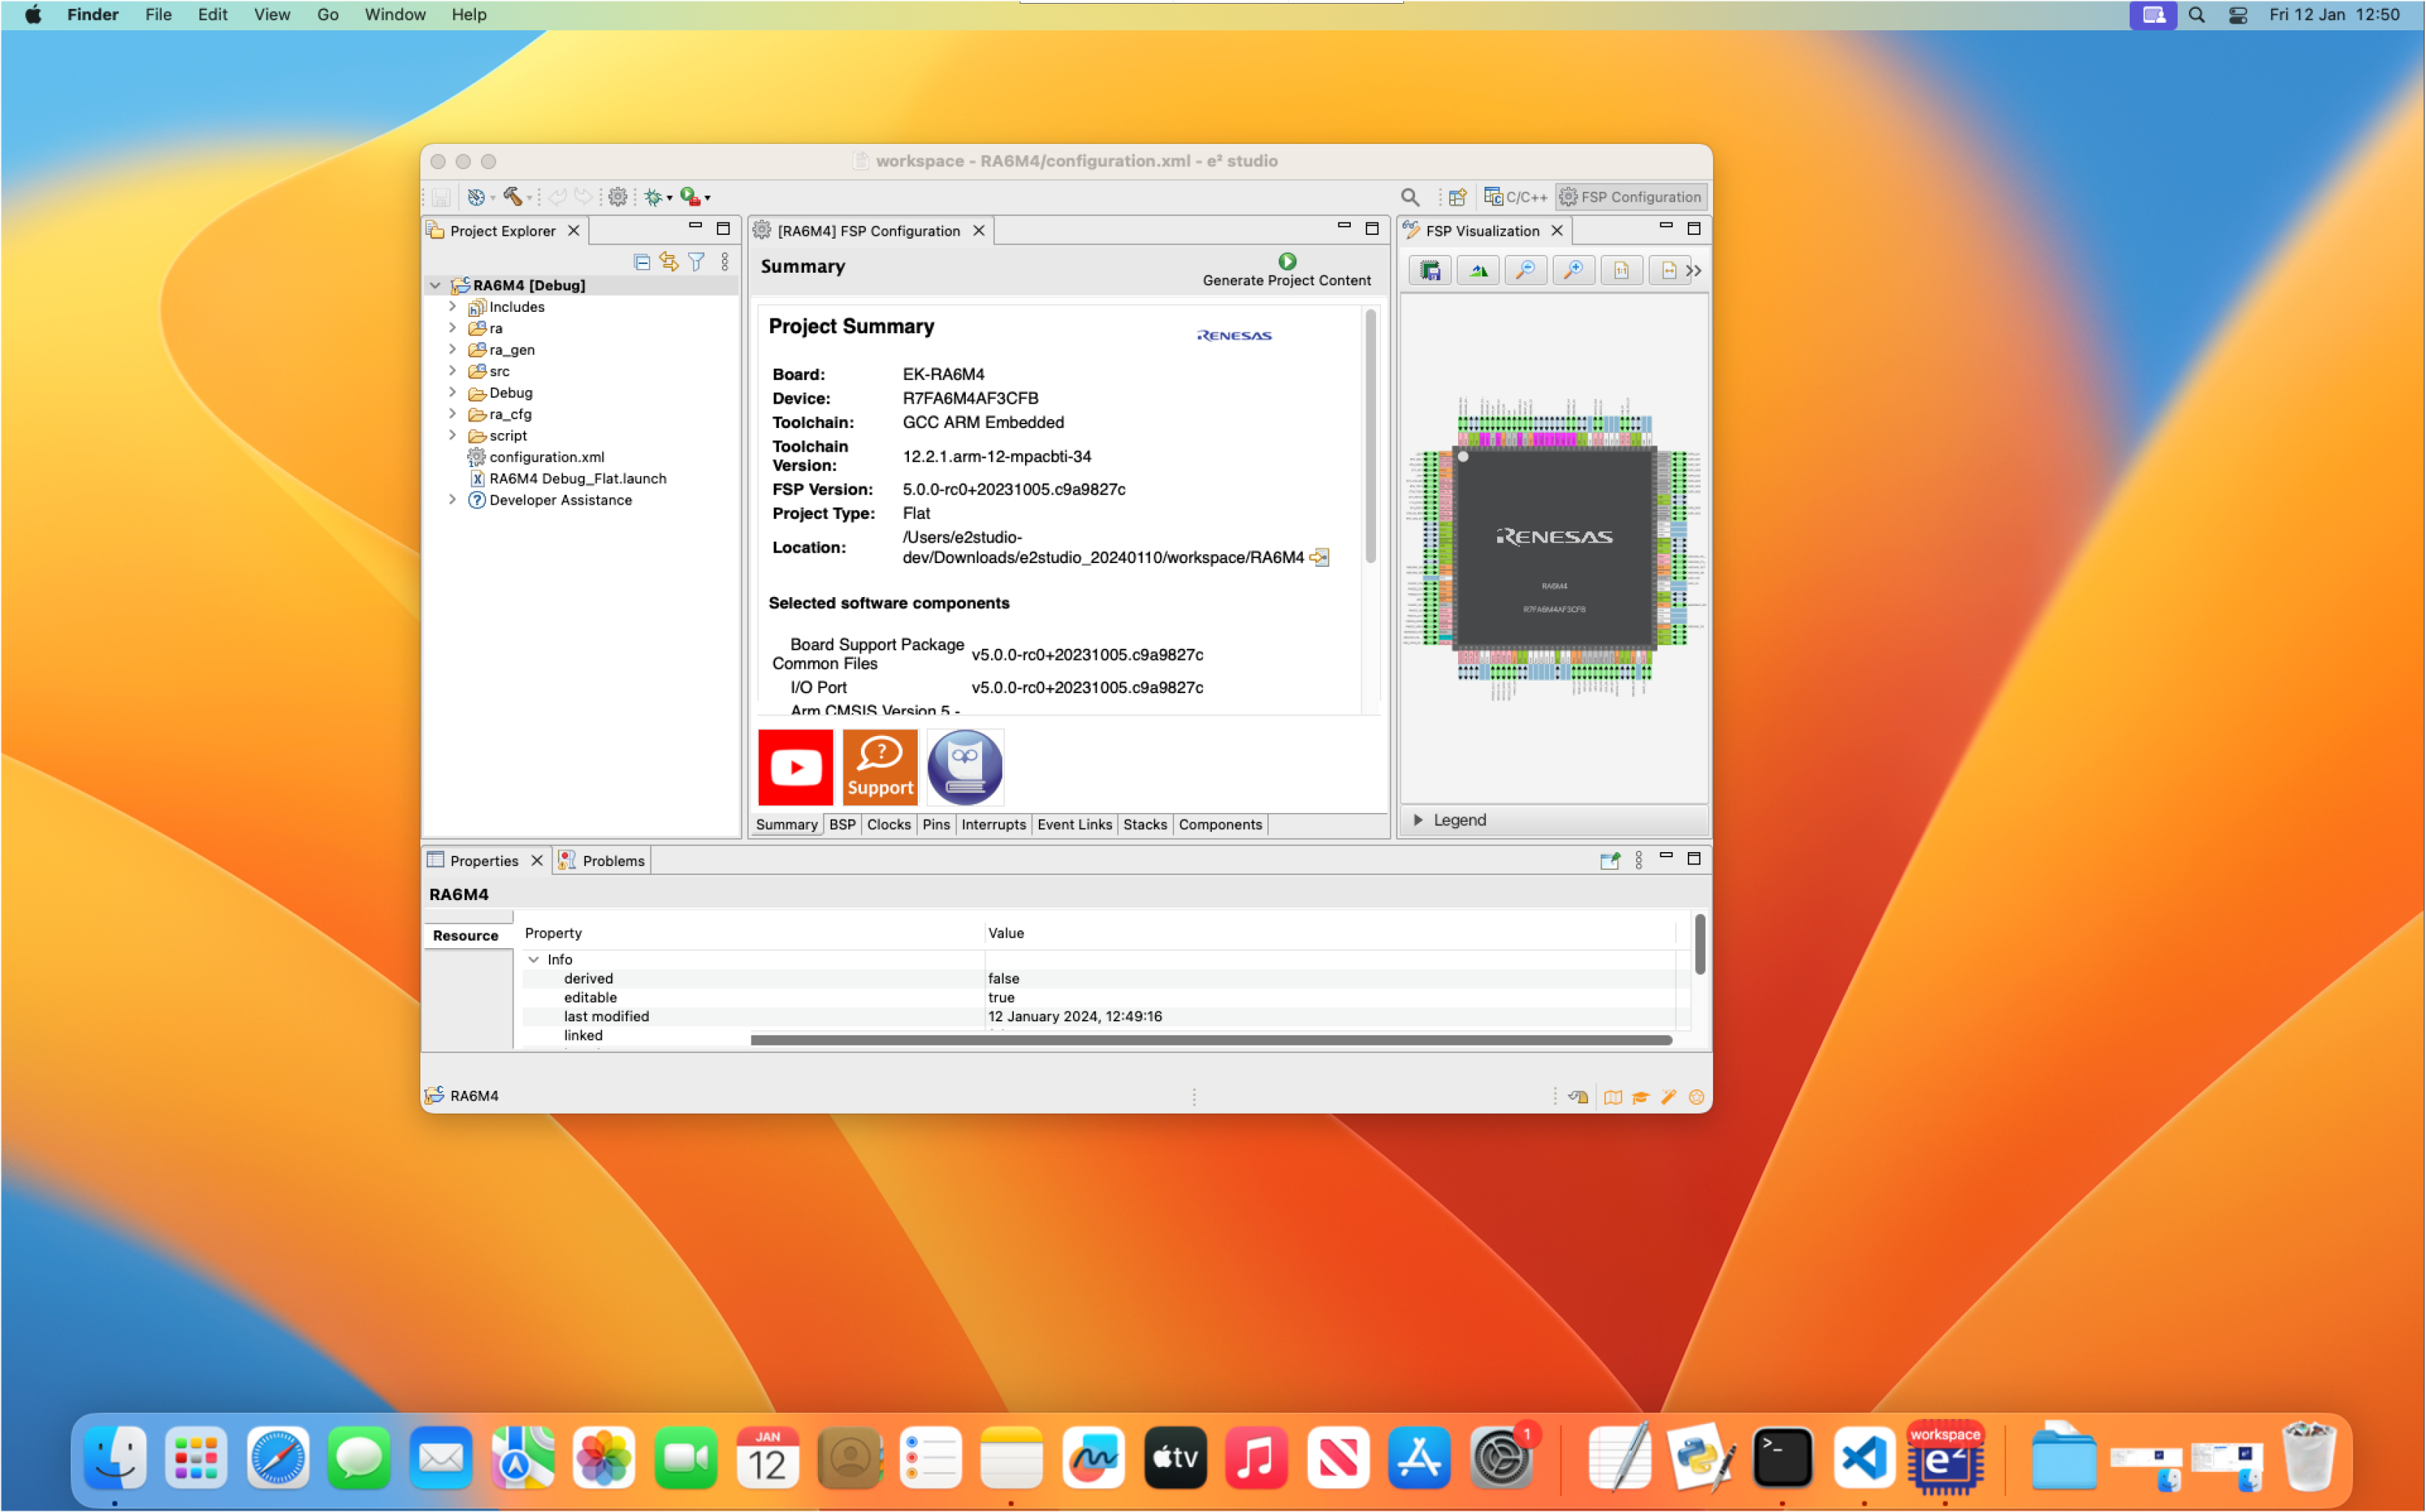
Task: Open Terminal from the Dock
Action: pyautogui.click(x=1782, y=1457)
